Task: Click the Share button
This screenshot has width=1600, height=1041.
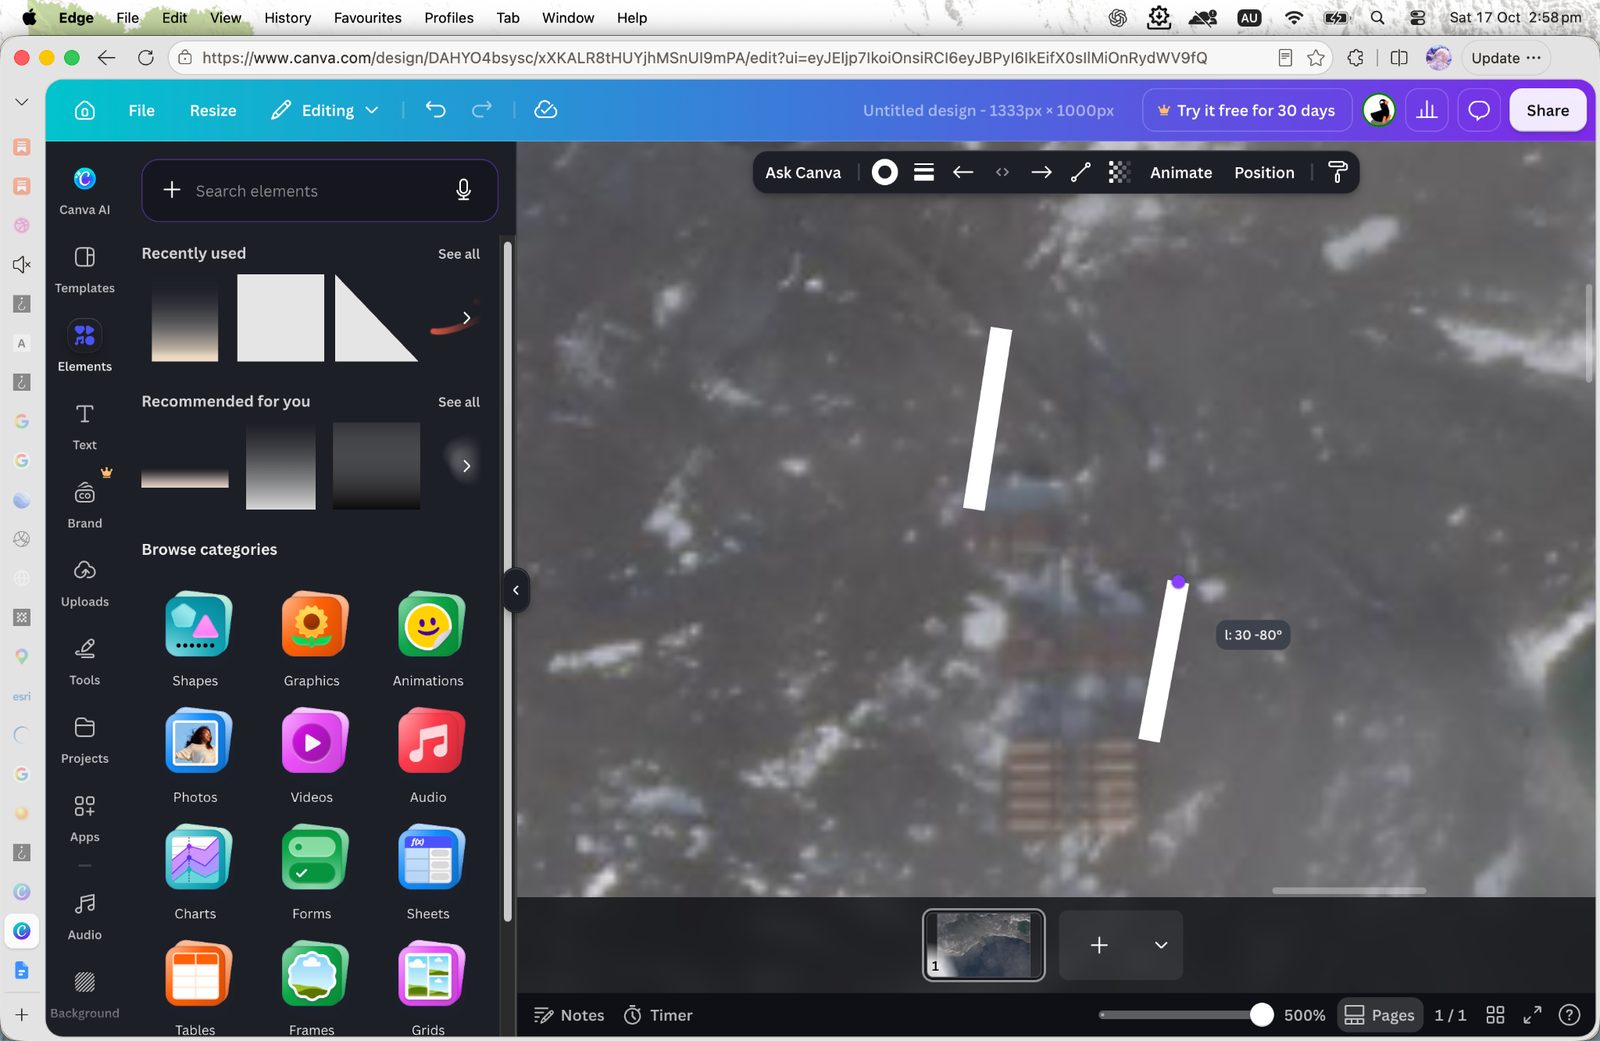Action: pyautogui.click(x=1548, y=110)
